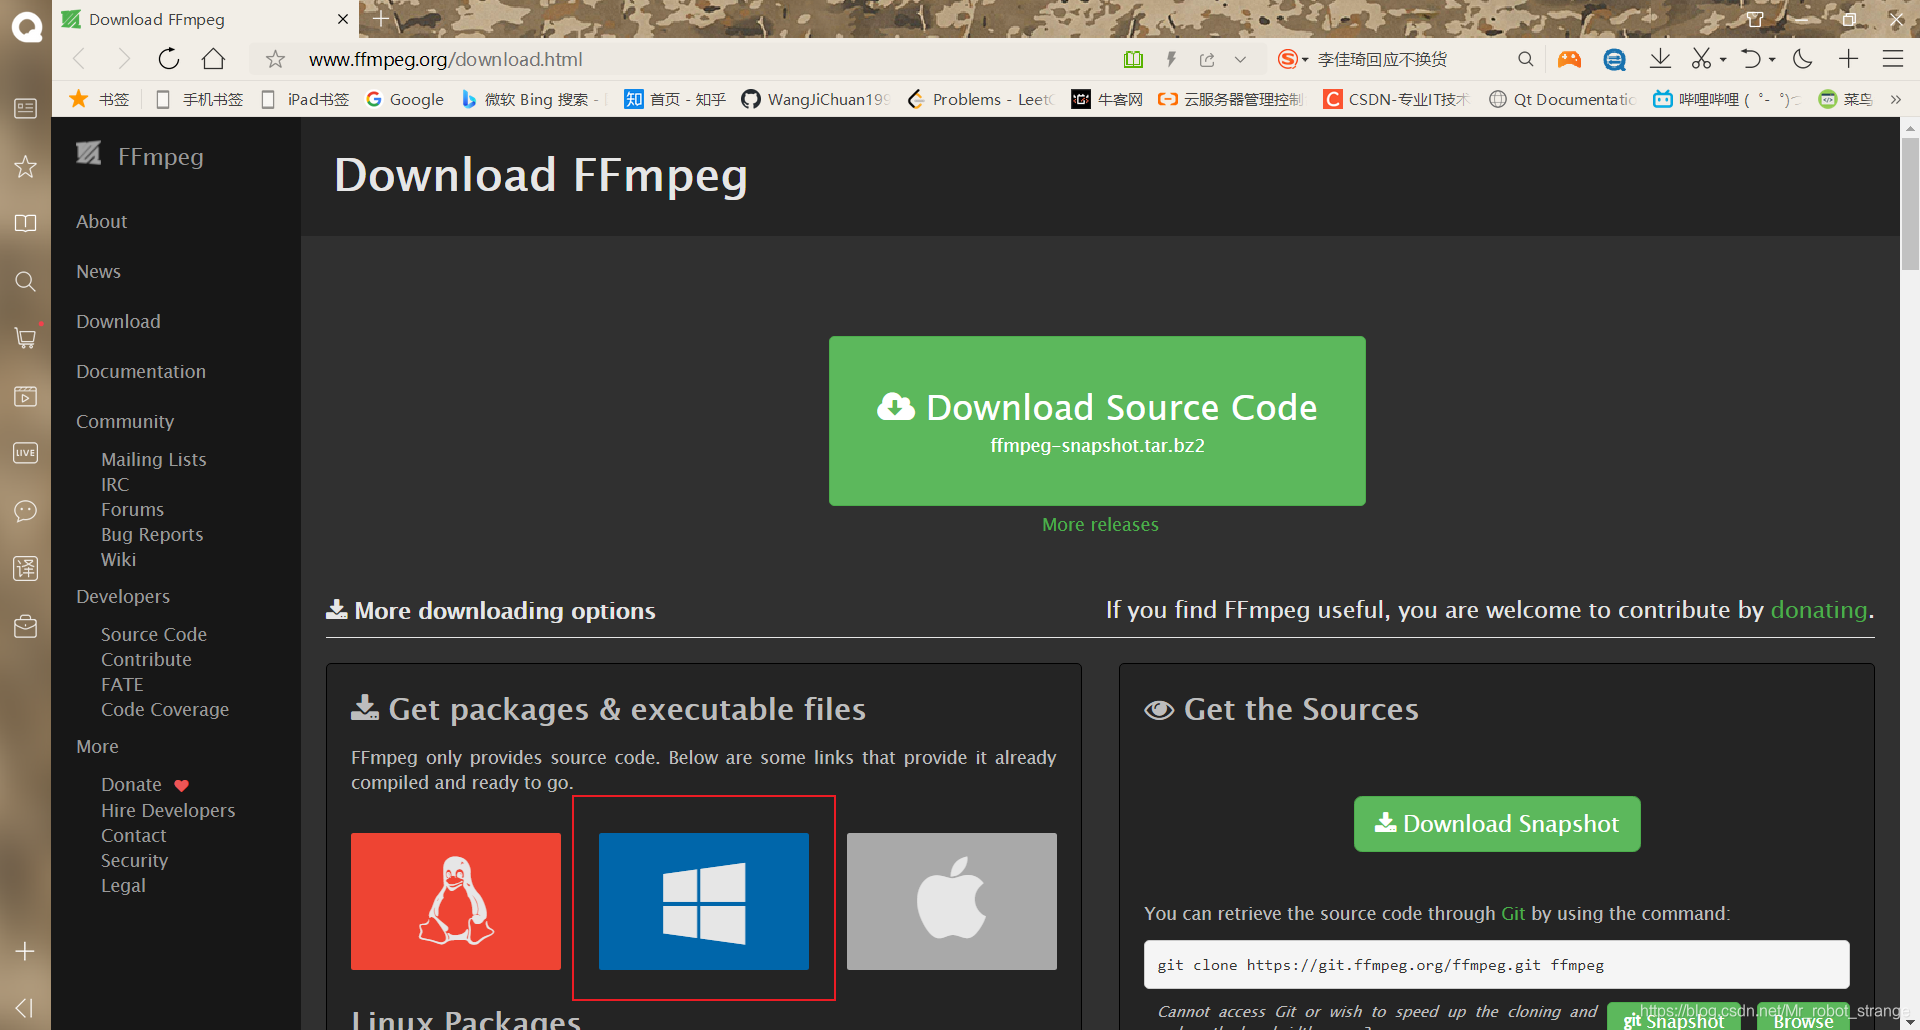Click the Download Source Code button
Screen dimensions: 1920x1030
(x=1097, y=421)
